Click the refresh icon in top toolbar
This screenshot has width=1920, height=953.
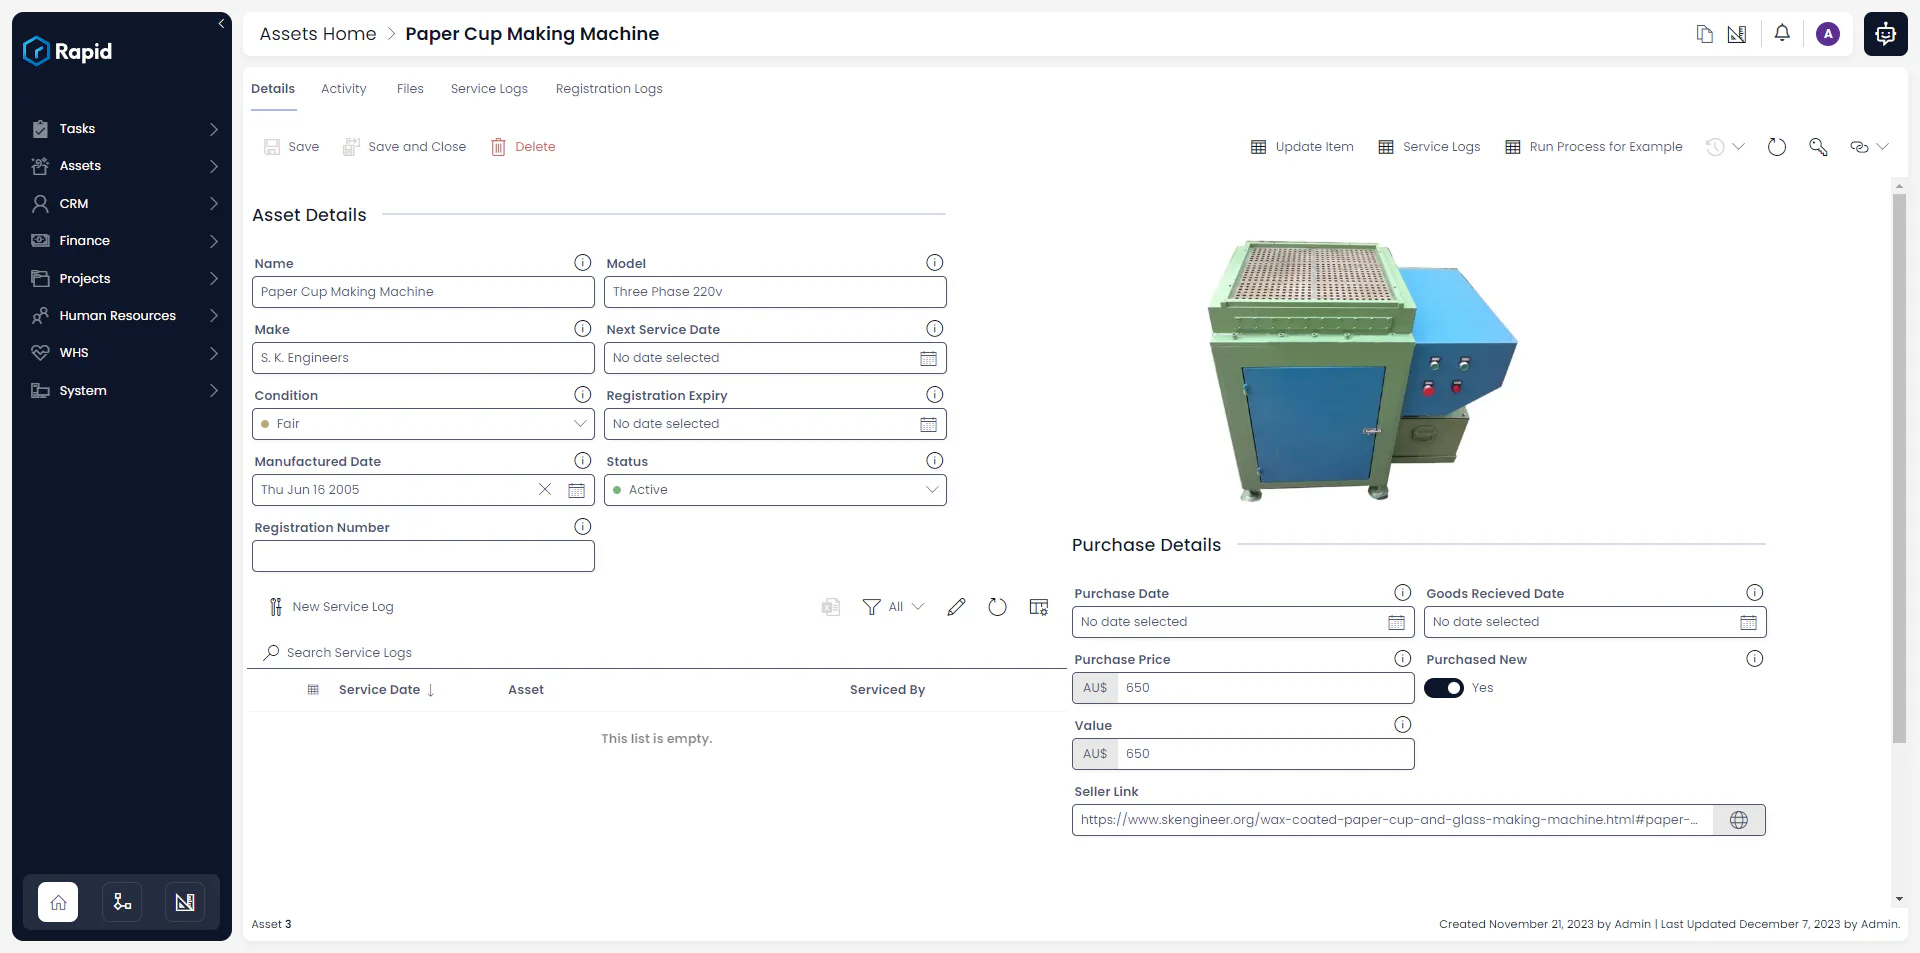click(1777, 147)
